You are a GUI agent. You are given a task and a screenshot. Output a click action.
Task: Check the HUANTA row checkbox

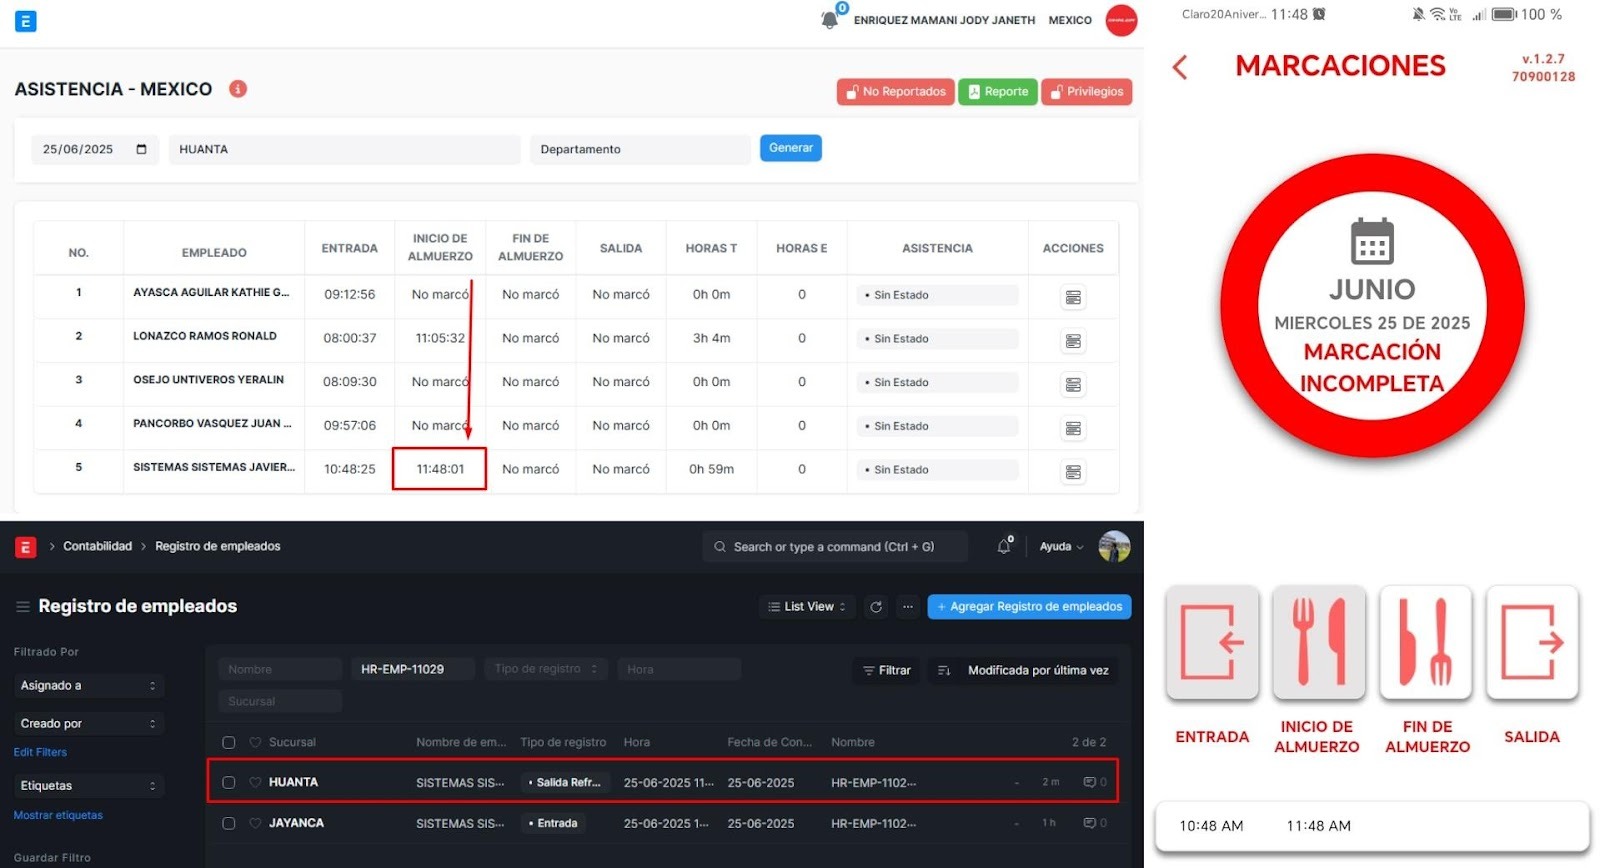pos(229,782)
